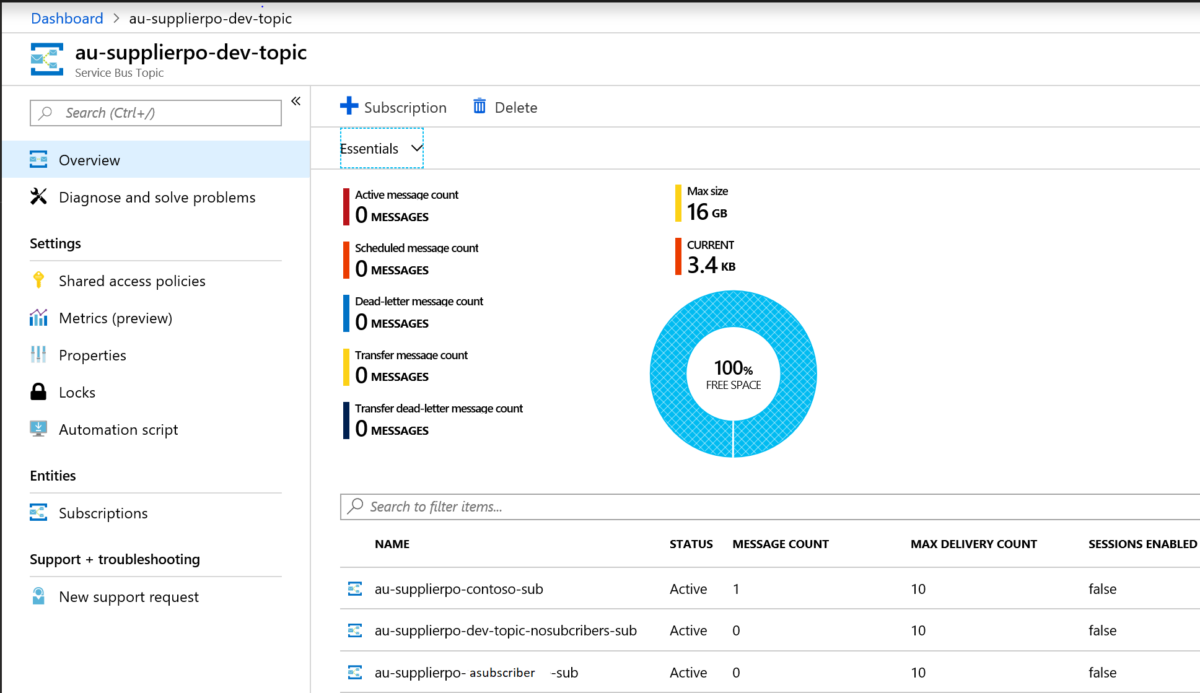Click the + Subscription button
This screenshot has height=693, width=1200.
click(x=394, y=106)
